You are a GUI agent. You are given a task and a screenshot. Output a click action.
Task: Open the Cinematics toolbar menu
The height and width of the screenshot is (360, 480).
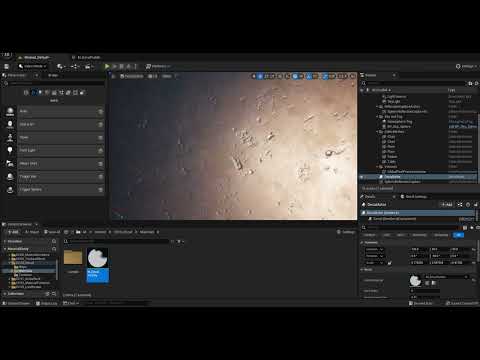coord(89,67)
